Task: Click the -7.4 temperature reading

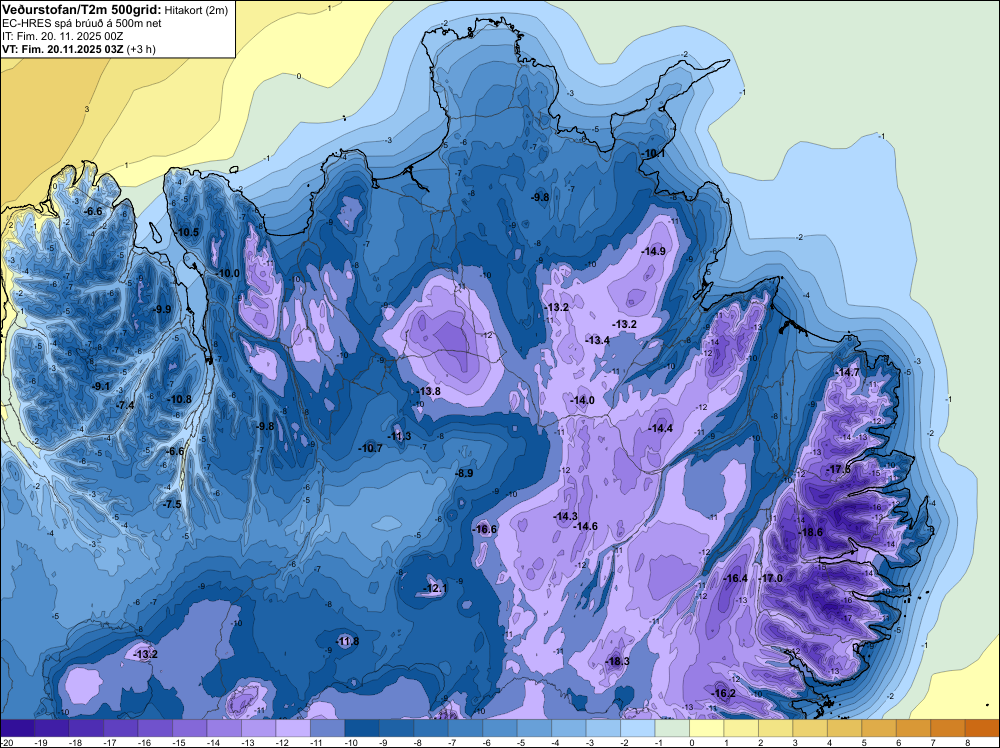Action: tap(125, 405)
